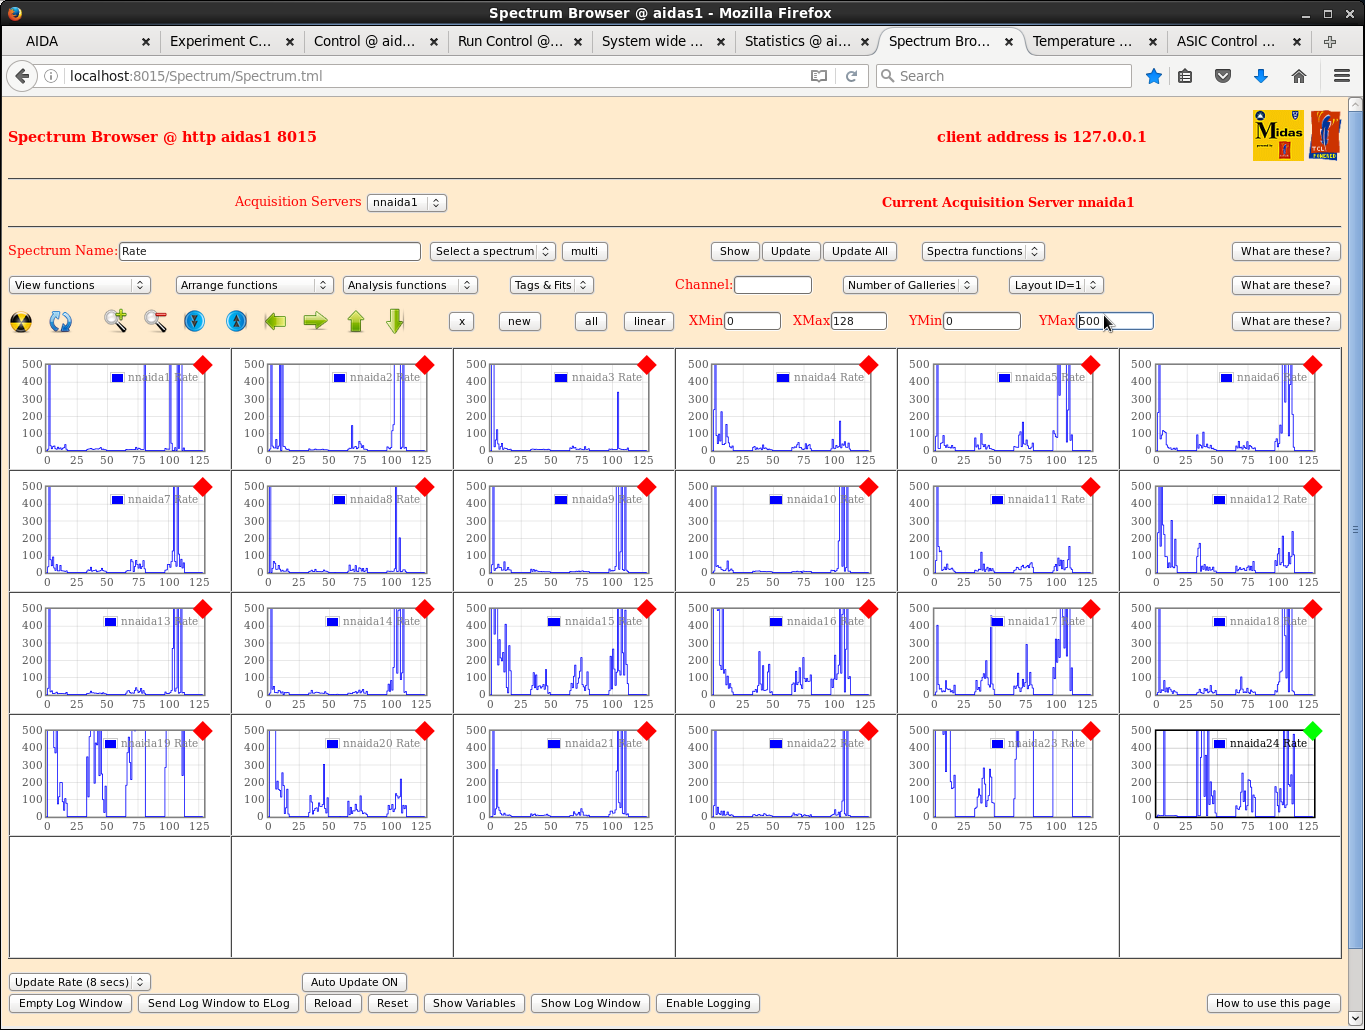Save page to Pocket icon
The image size is (1365, 1030).
[x=1223, y=76]
